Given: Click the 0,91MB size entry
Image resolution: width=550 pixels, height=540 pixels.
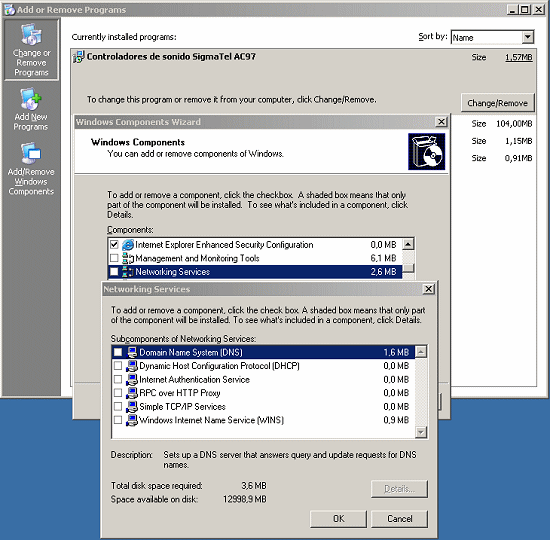Looking at the screenshot, I should click(x=519, y=158).
